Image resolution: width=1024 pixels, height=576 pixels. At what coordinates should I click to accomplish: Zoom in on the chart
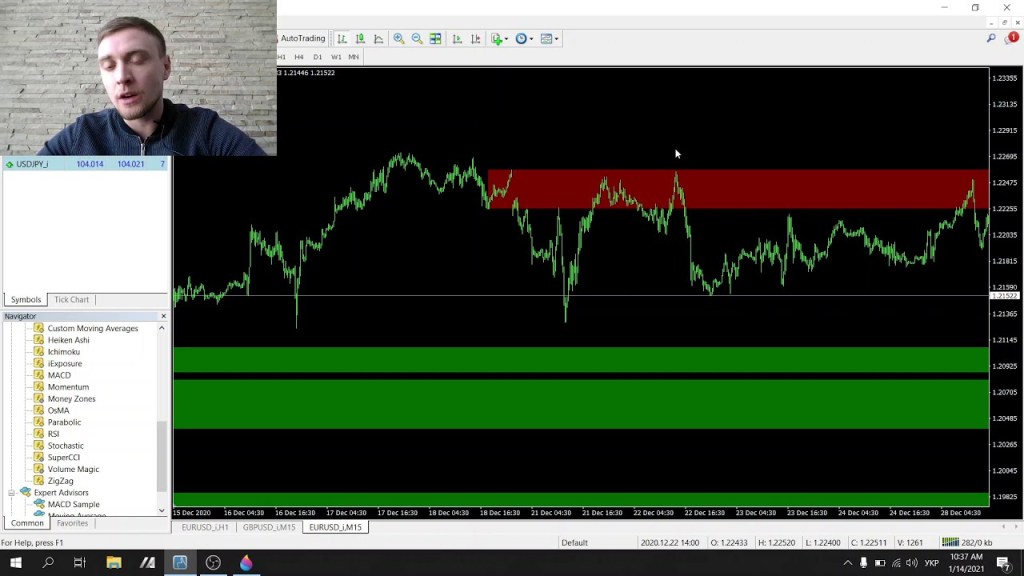pyautogui.click(x=399, y=38)
